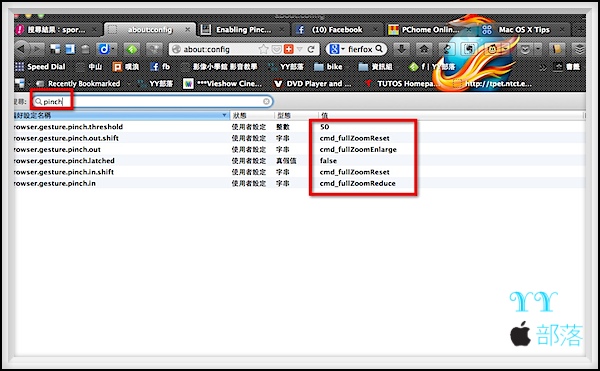Select the browser.gesture.pinch.threshold row
The width and height of the screenshot is (600, 371).
pyautogui.click(x=299, y=127)
